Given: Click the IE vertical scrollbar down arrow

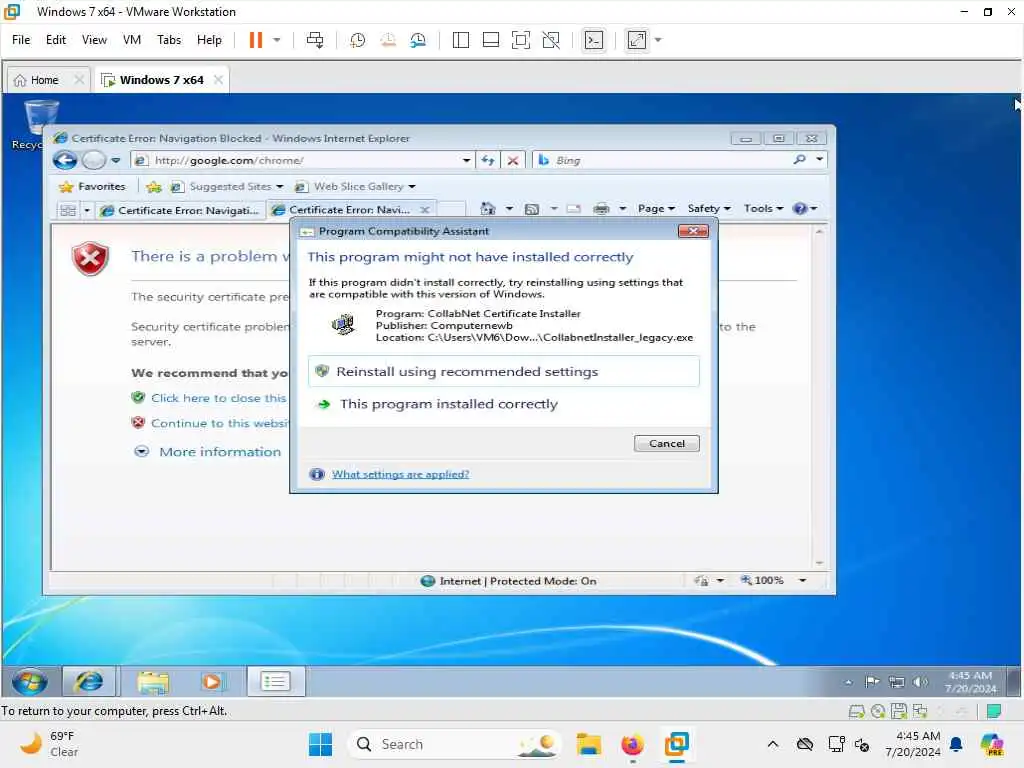Looking at the screenshot, I should (x=819, y=562).
